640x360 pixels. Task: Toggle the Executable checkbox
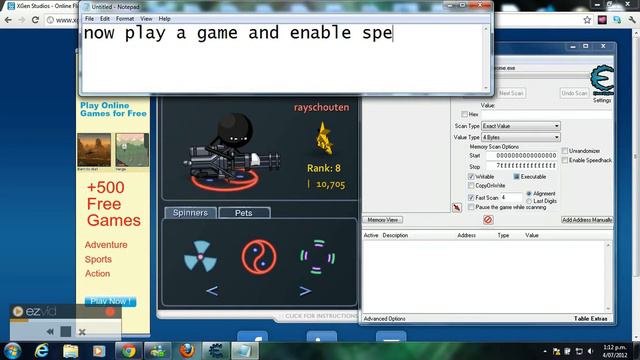[x=516, y=177]
